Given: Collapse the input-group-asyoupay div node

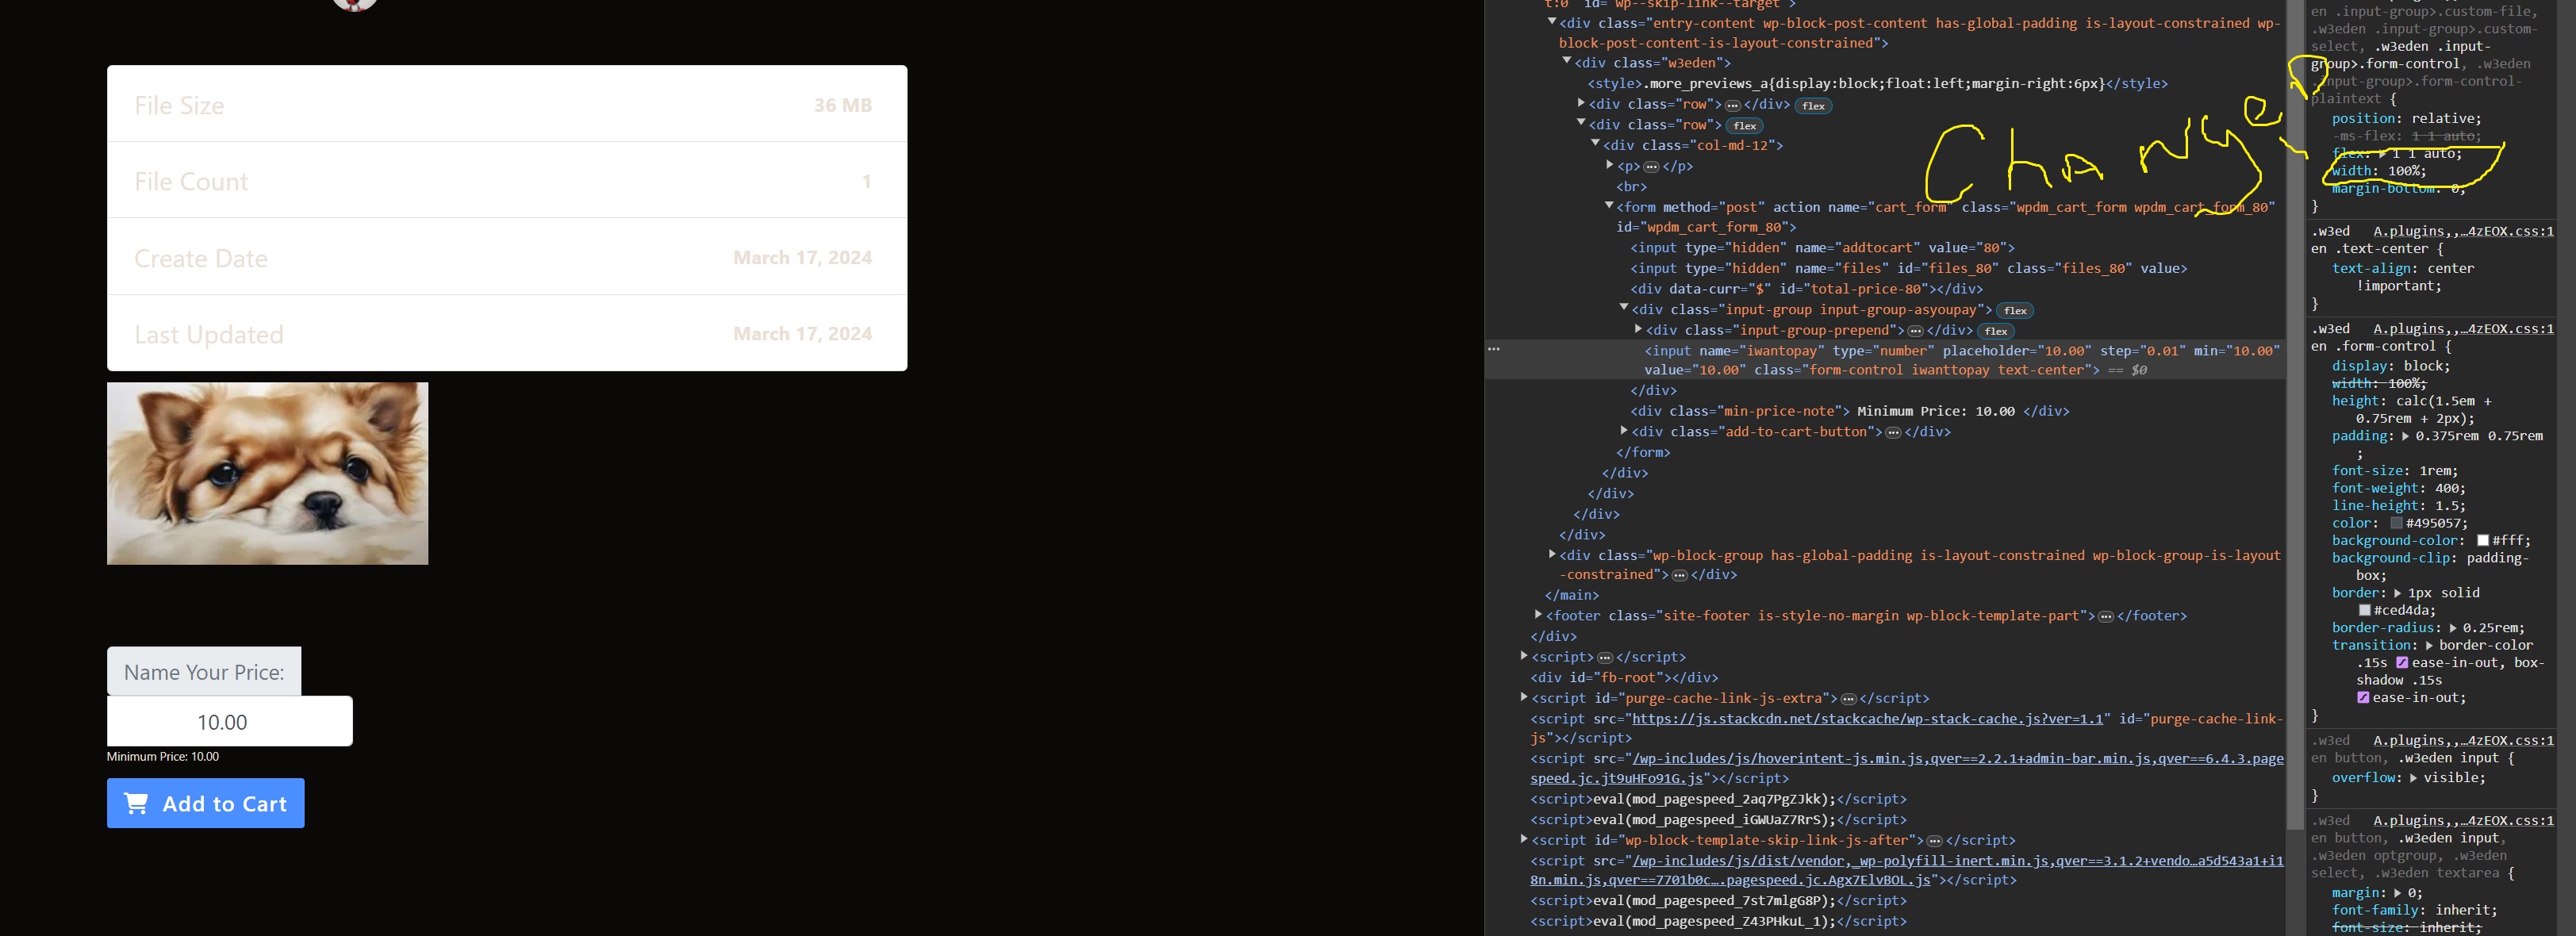Looking at the screenshot, I should pos(1624,307).
